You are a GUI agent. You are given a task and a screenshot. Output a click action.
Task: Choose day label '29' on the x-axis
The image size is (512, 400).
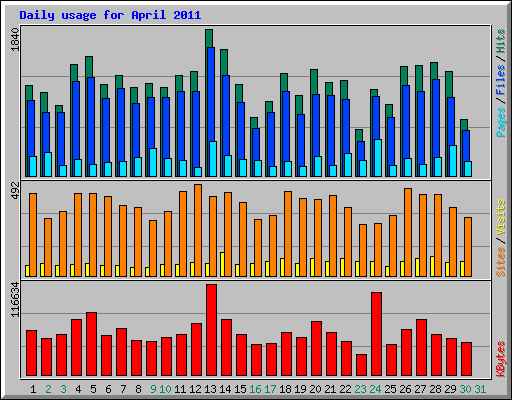450,389
